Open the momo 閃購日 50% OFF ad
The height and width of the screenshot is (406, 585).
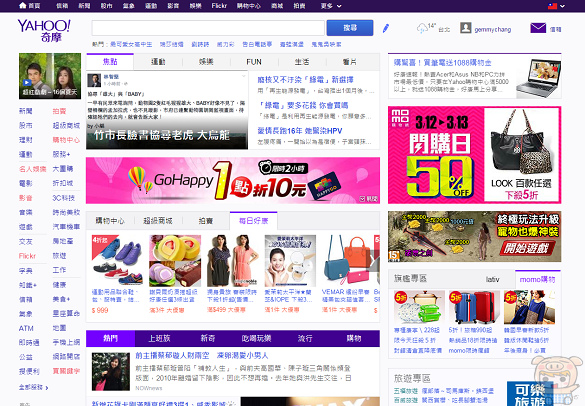click(475, 155)
